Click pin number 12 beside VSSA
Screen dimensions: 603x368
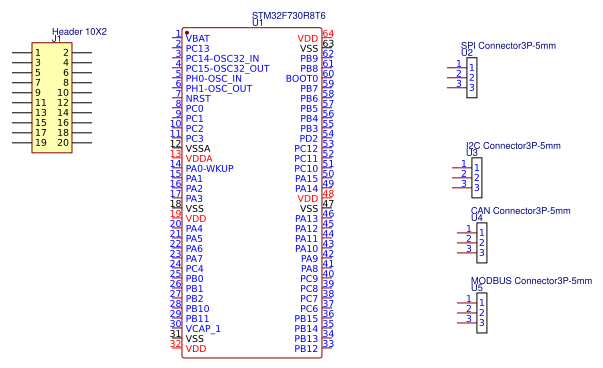(176, 143)
